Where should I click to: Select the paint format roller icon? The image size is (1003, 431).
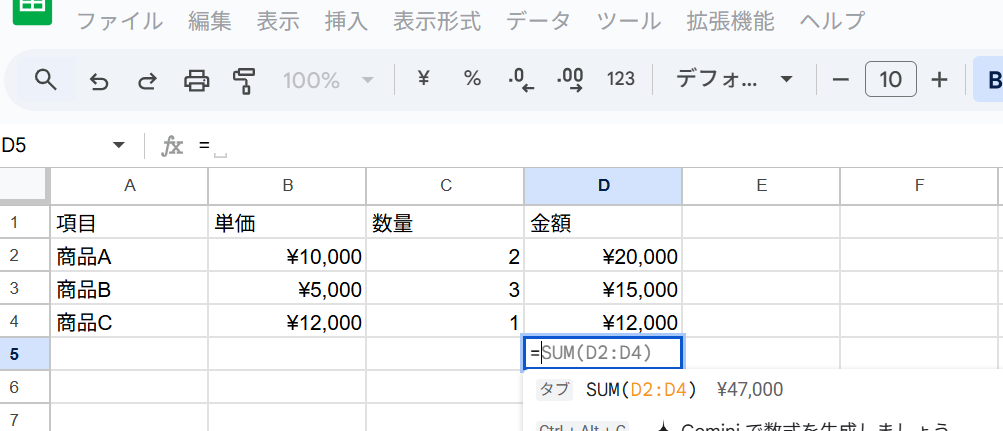[244, 80]
